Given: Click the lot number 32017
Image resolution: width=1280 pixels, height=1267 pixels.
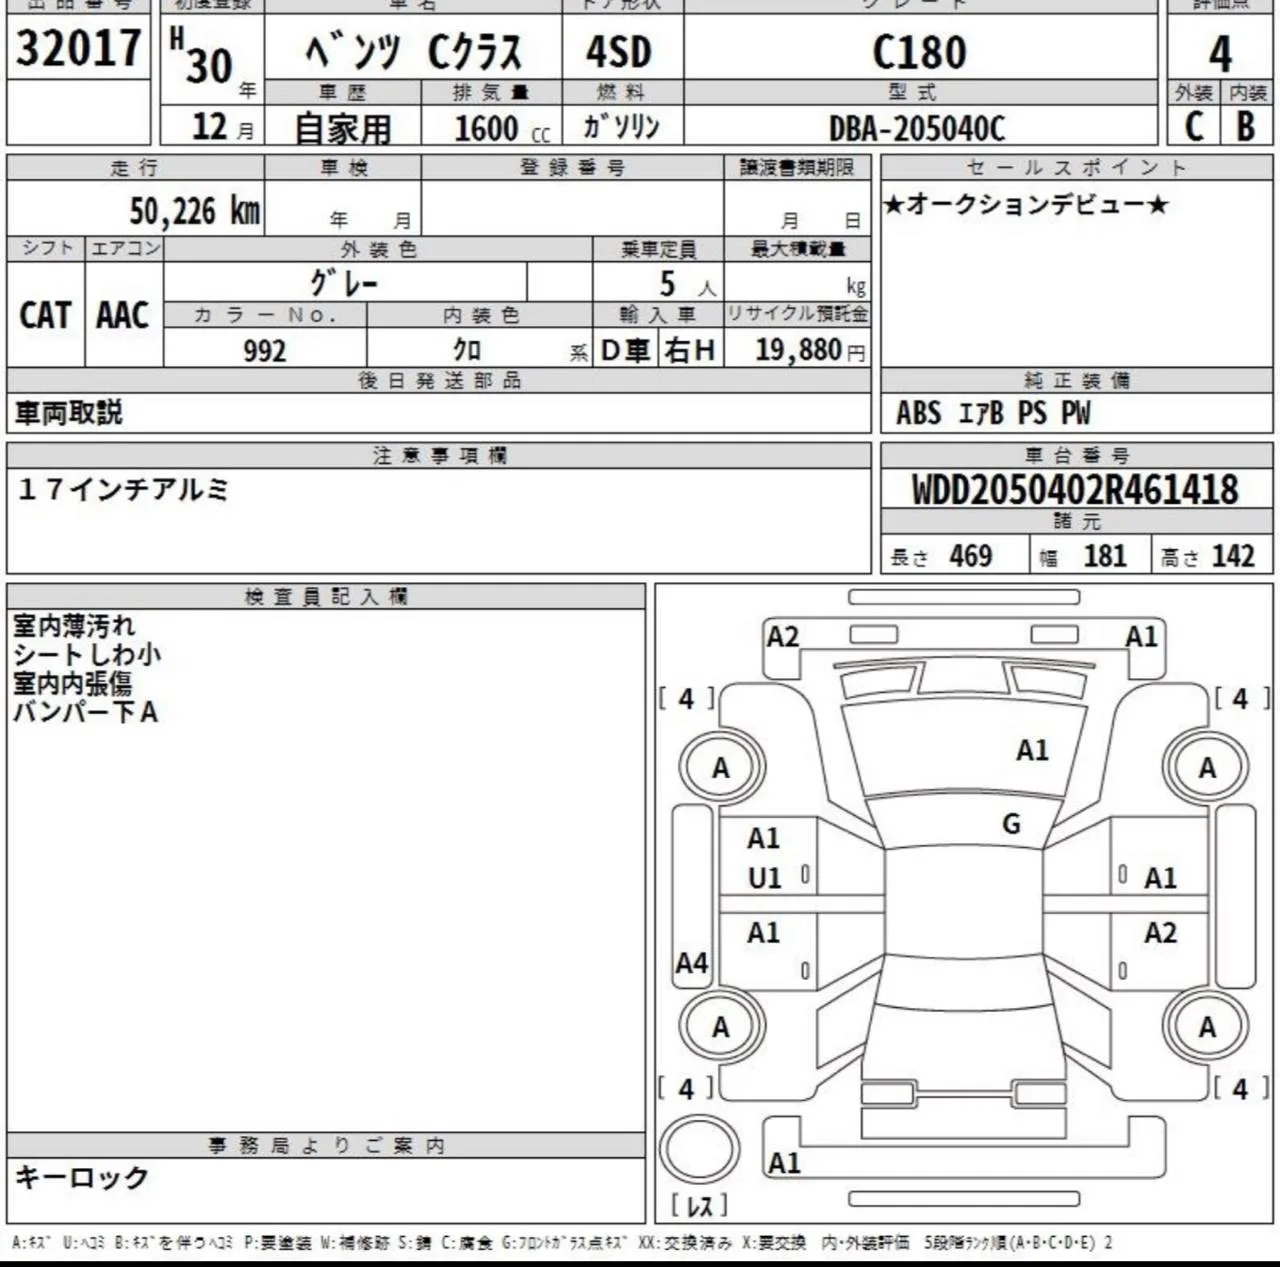Looking at the screenshot, I should (x=78, y=48).
